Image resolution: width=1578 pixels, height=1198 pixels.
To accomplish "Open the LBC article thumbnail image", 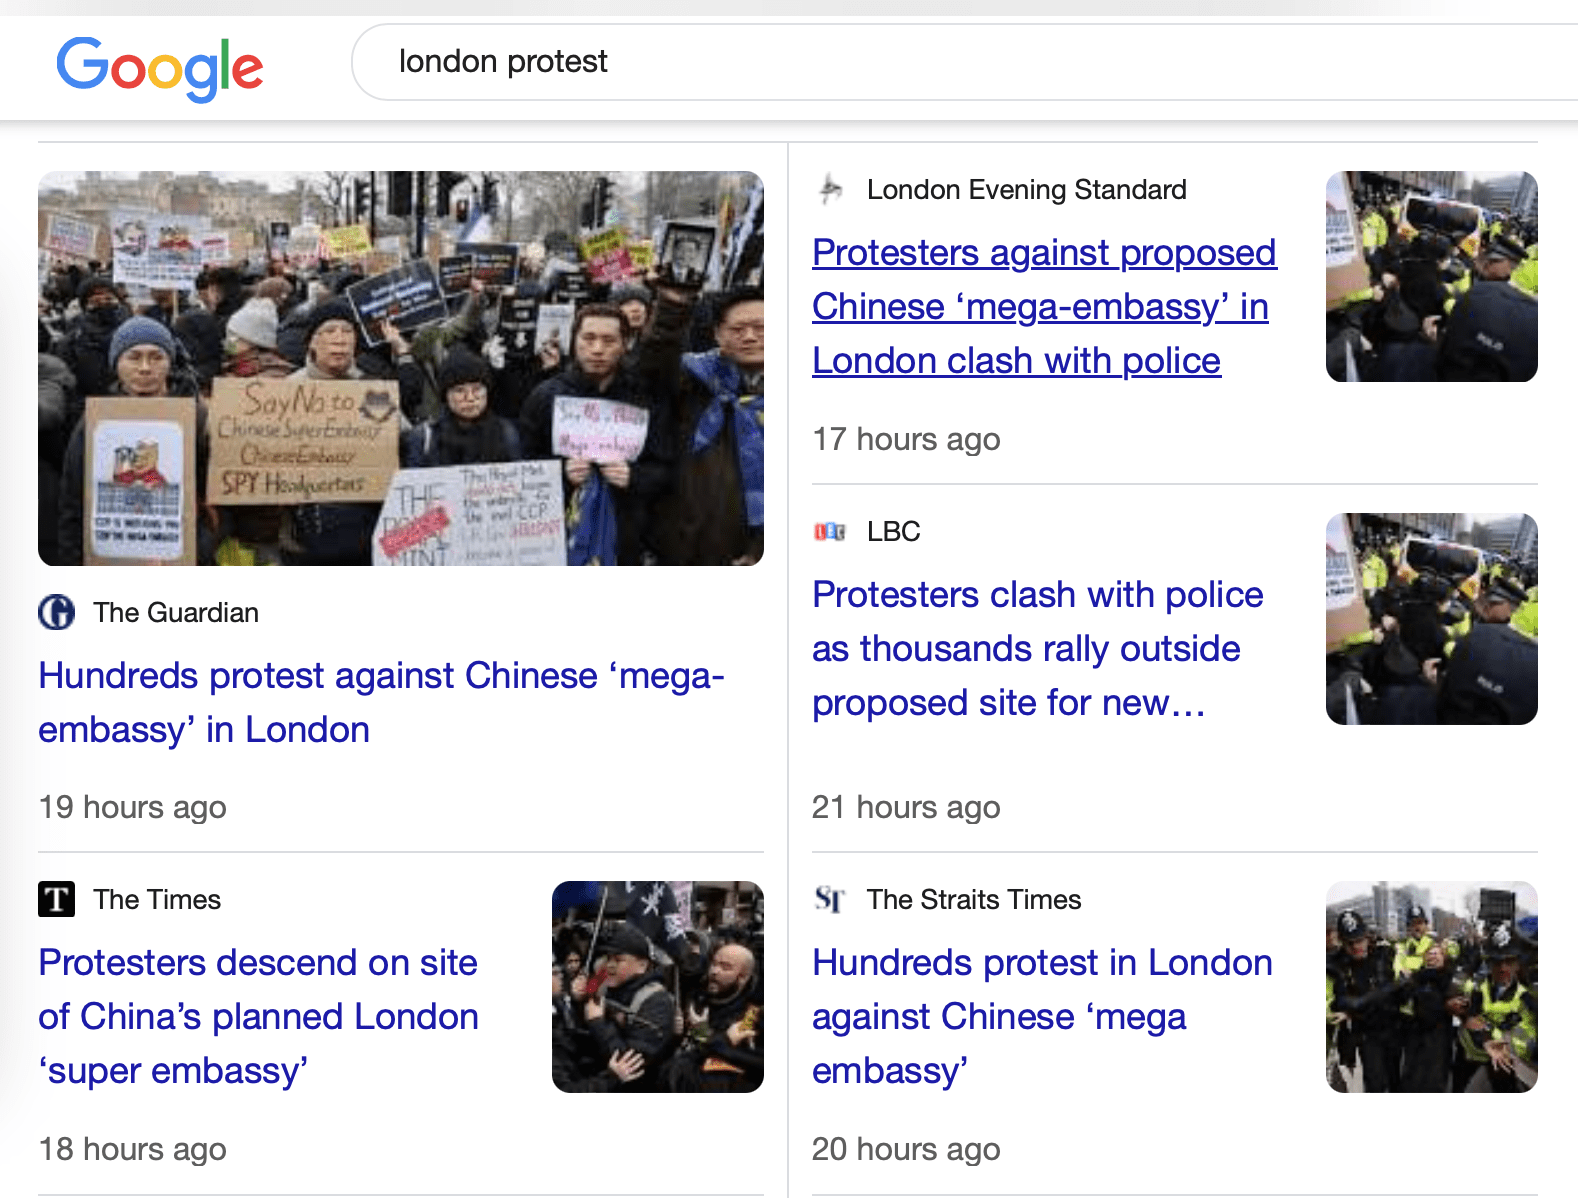I will click(1431, 618).
